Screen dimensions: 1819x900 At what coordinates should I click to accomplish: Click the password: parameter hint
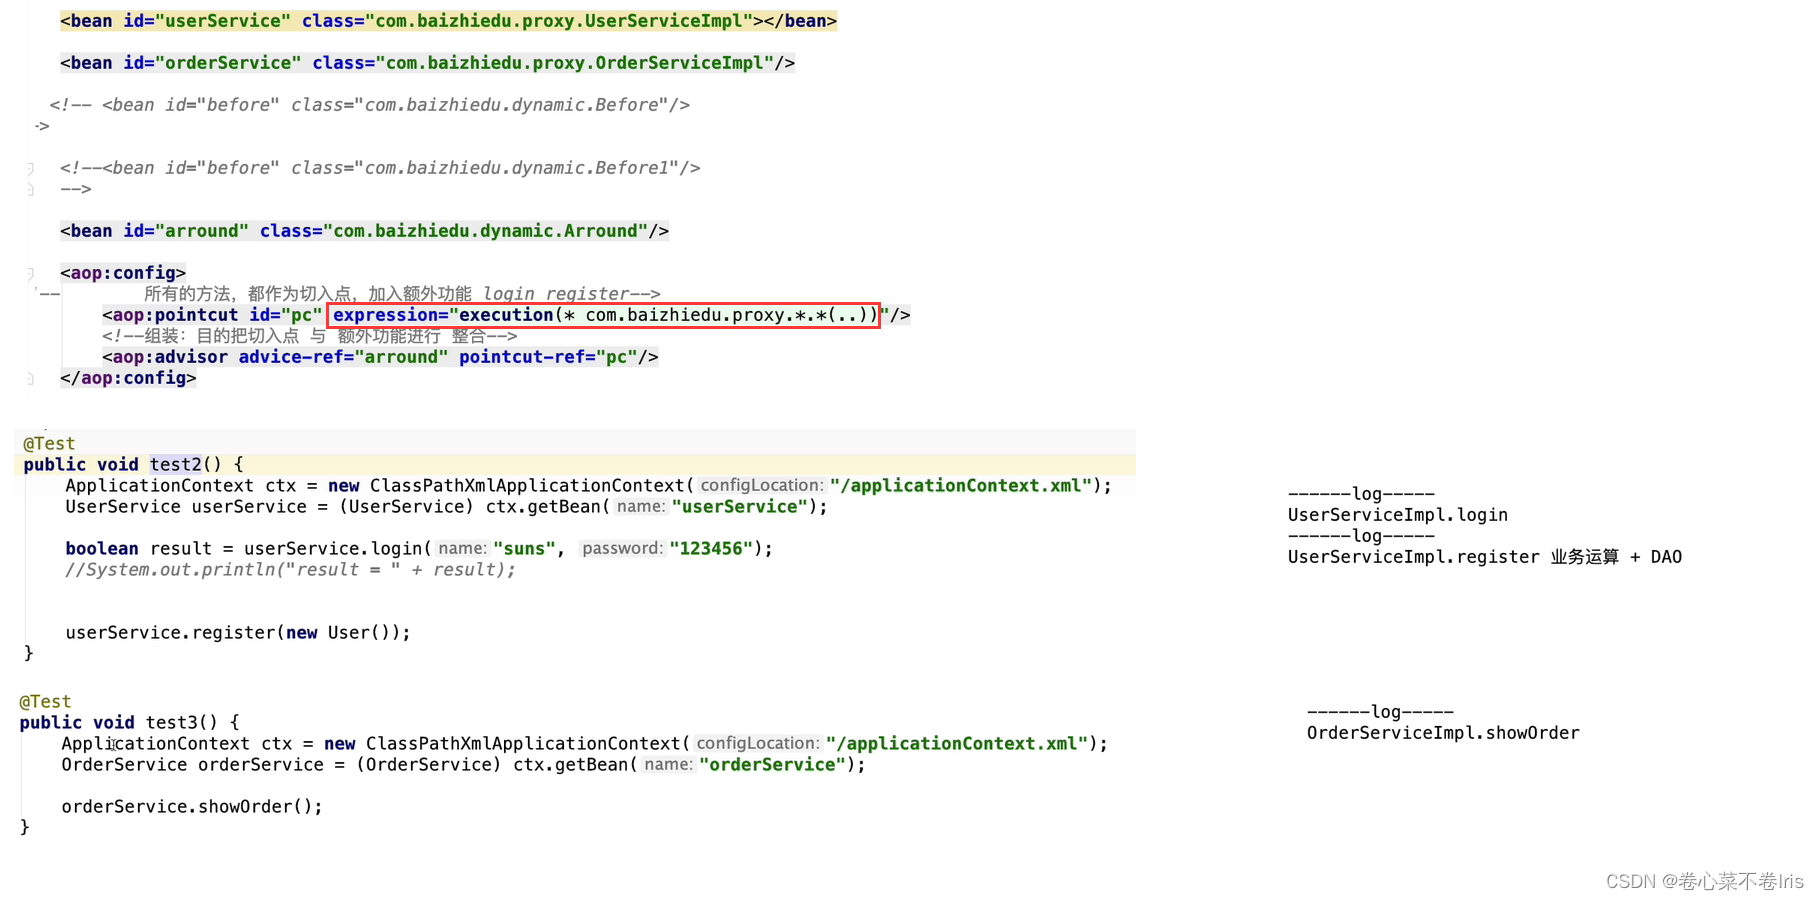coord(622,548)
